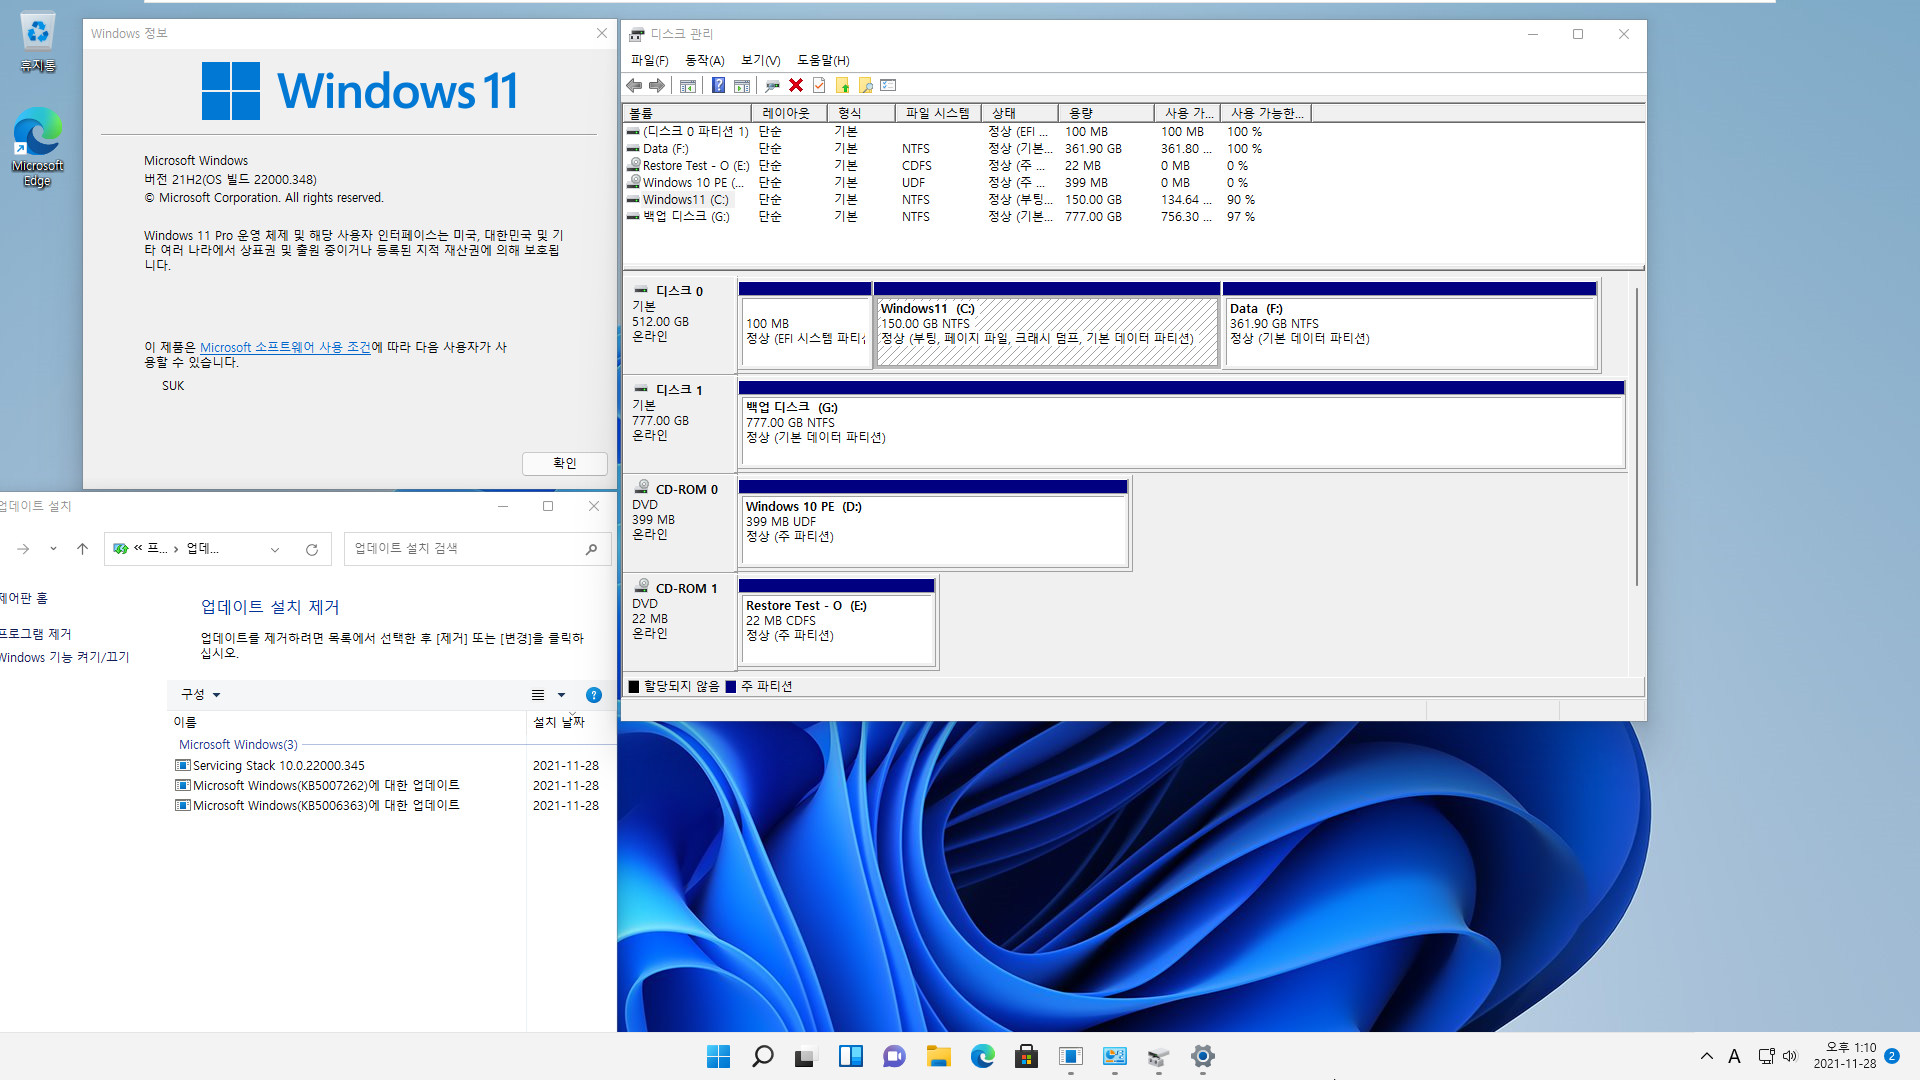Click the Up arrow navigation icon
Viewport: 1920px width, 1080px height.
pyautogui.click(x=83, y=549)
